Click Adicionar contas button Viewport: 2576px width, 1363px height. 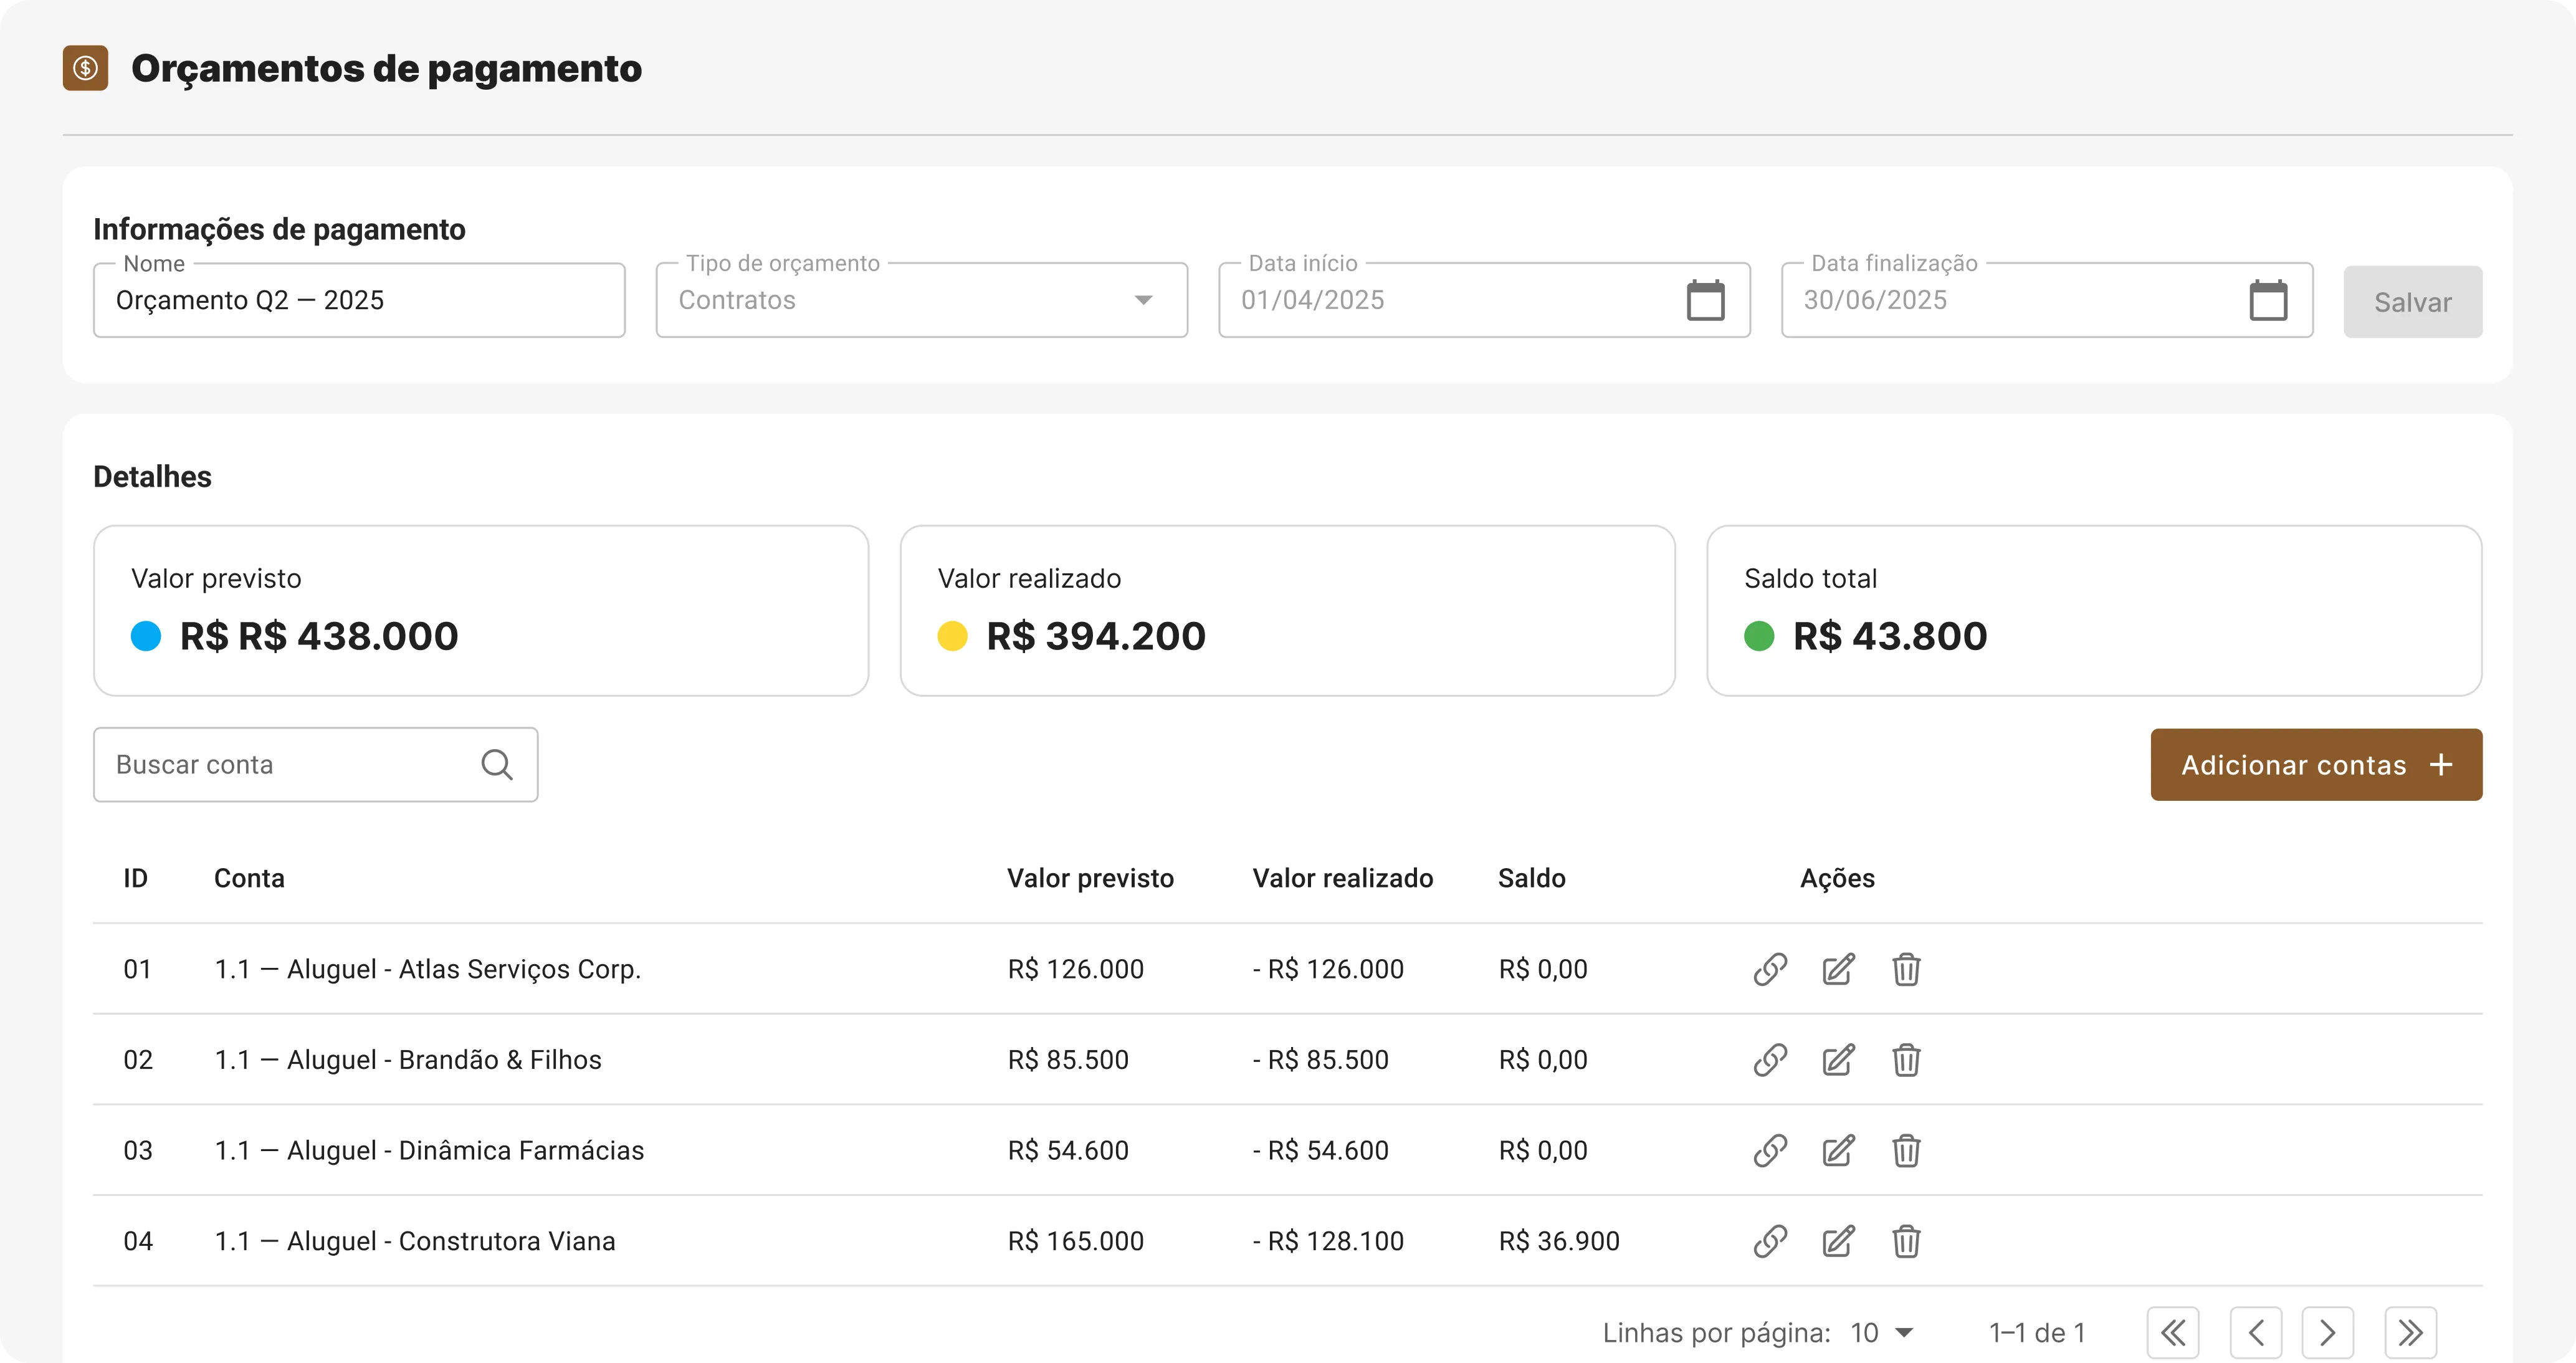(2316, 764)
